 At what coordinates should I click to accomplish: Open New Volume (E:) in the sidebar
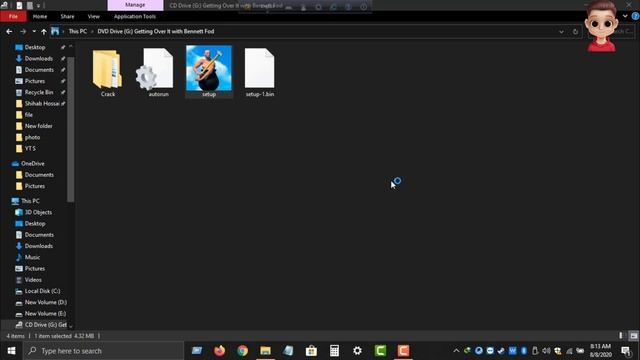[x=45, y=313]
